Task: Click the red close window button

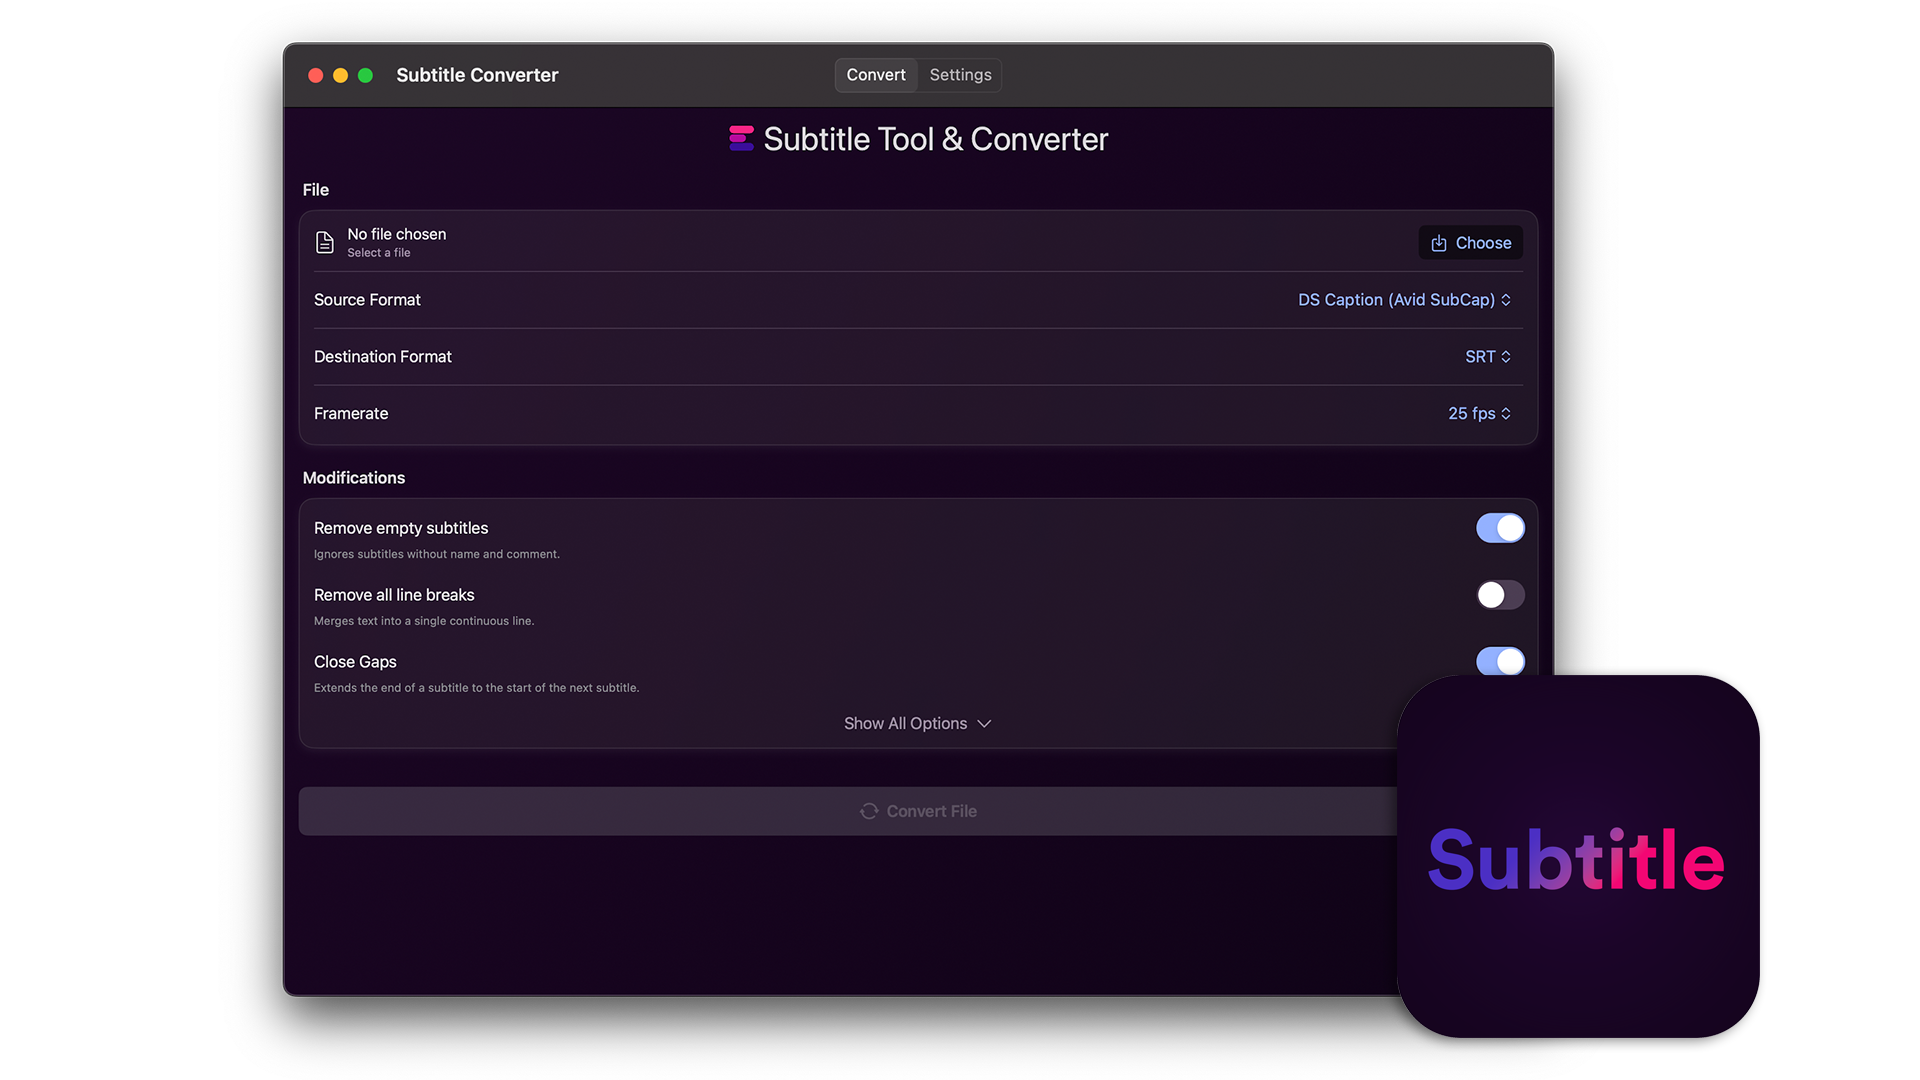Action: pos(315,76)
